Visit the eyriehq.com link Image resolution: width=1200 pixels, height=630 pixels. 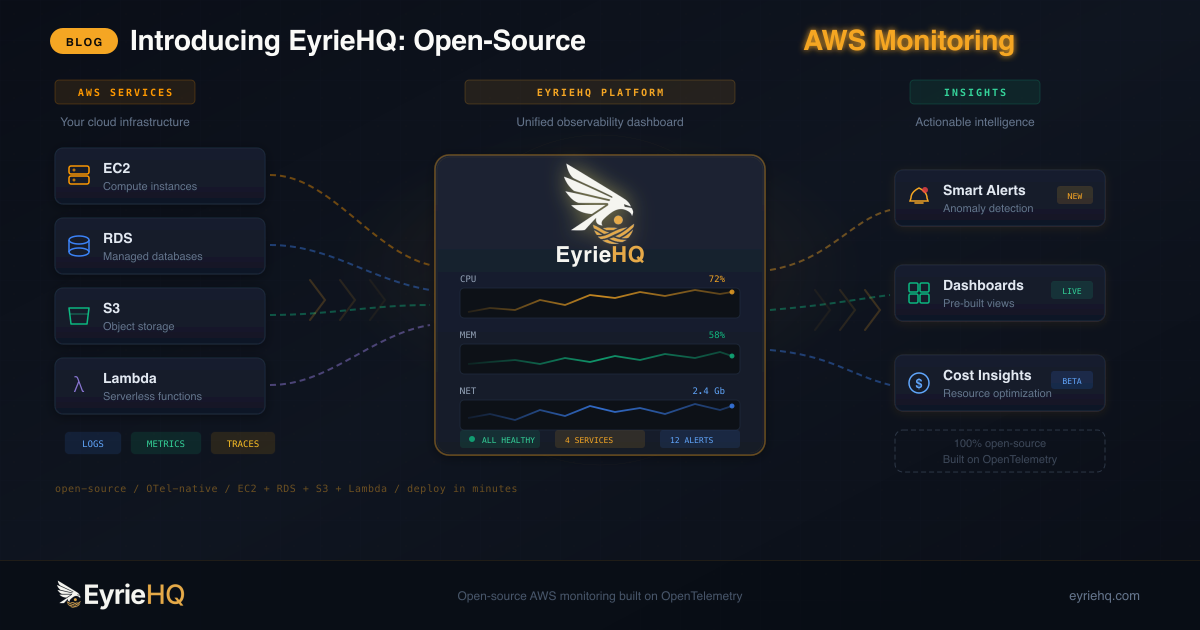1104,595
